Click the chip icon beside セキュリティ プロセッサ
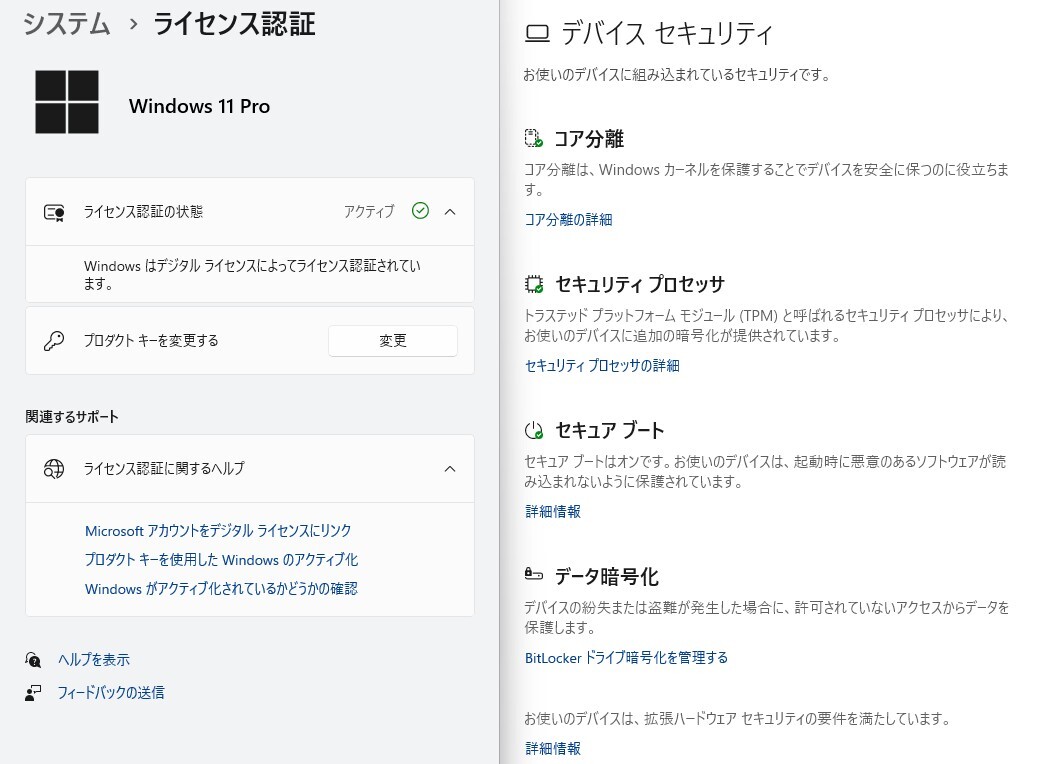This screenshot has height=764, width=1048. click(534, 285)
